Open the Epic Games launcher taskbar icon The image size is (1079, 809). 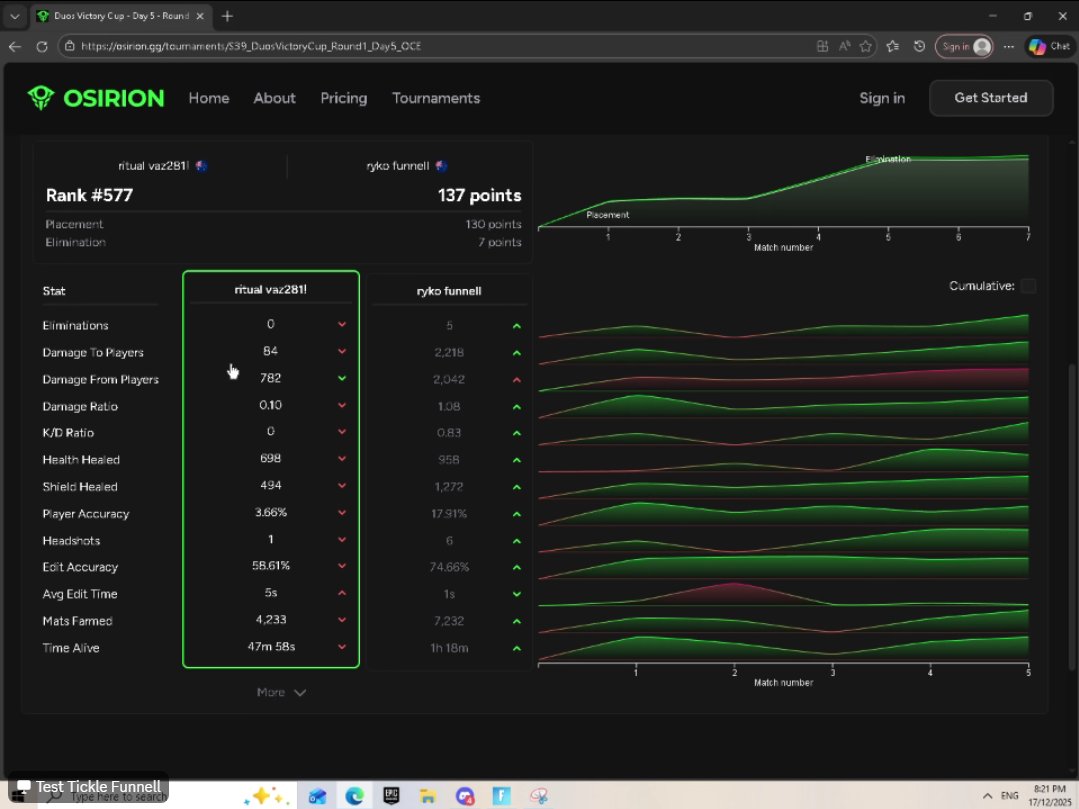[391, 796]
